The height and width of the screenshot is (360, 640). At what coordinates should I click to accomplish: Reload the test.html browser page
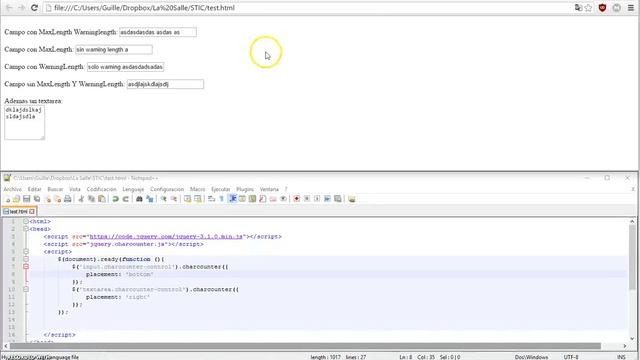(x=34, y=8)
